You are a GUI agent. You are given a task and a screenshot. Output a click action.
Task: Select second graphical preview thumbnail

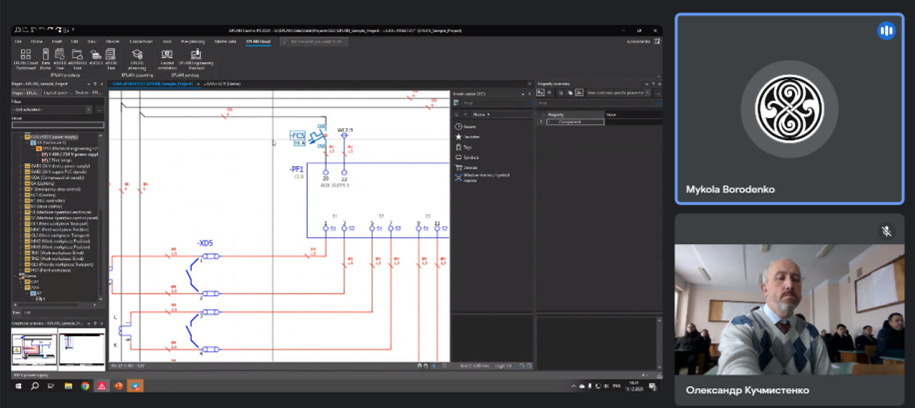[82, 350]
